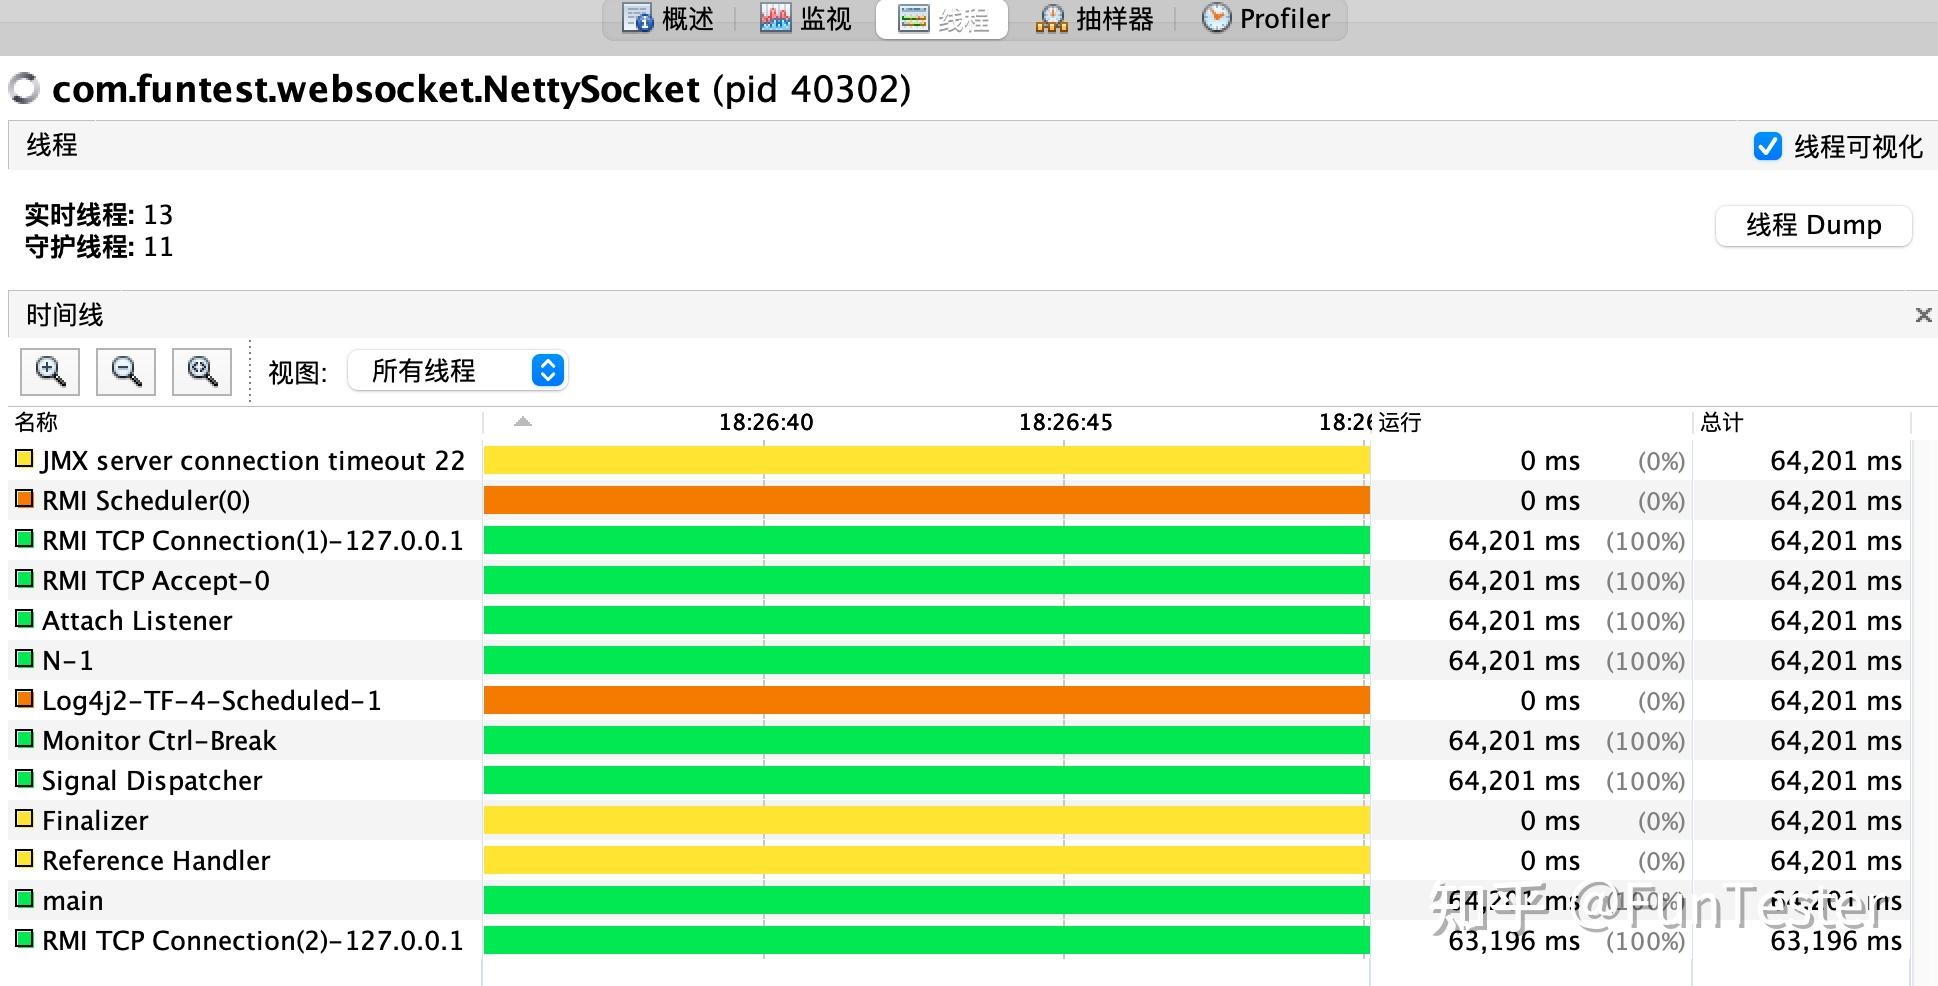Open the 概述 overview tab
This screenshot has width=1938, height=986.
(x=668, y=19)
